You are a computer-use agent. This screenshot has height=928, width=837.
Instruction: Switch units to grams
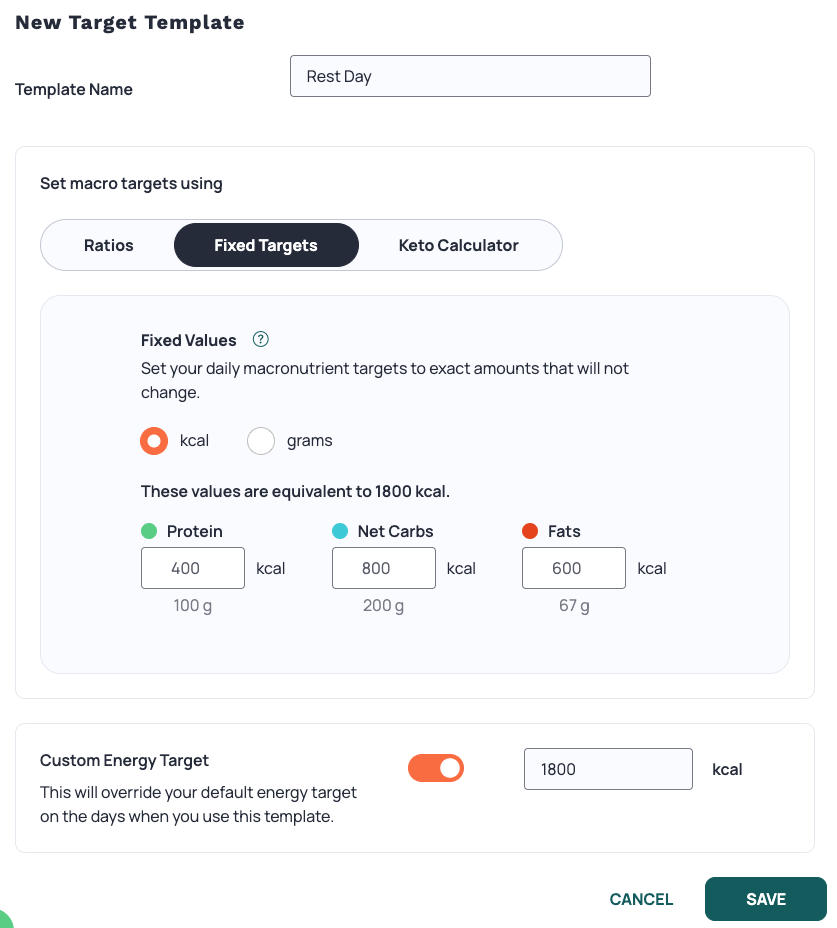click(x=261, y=440)
